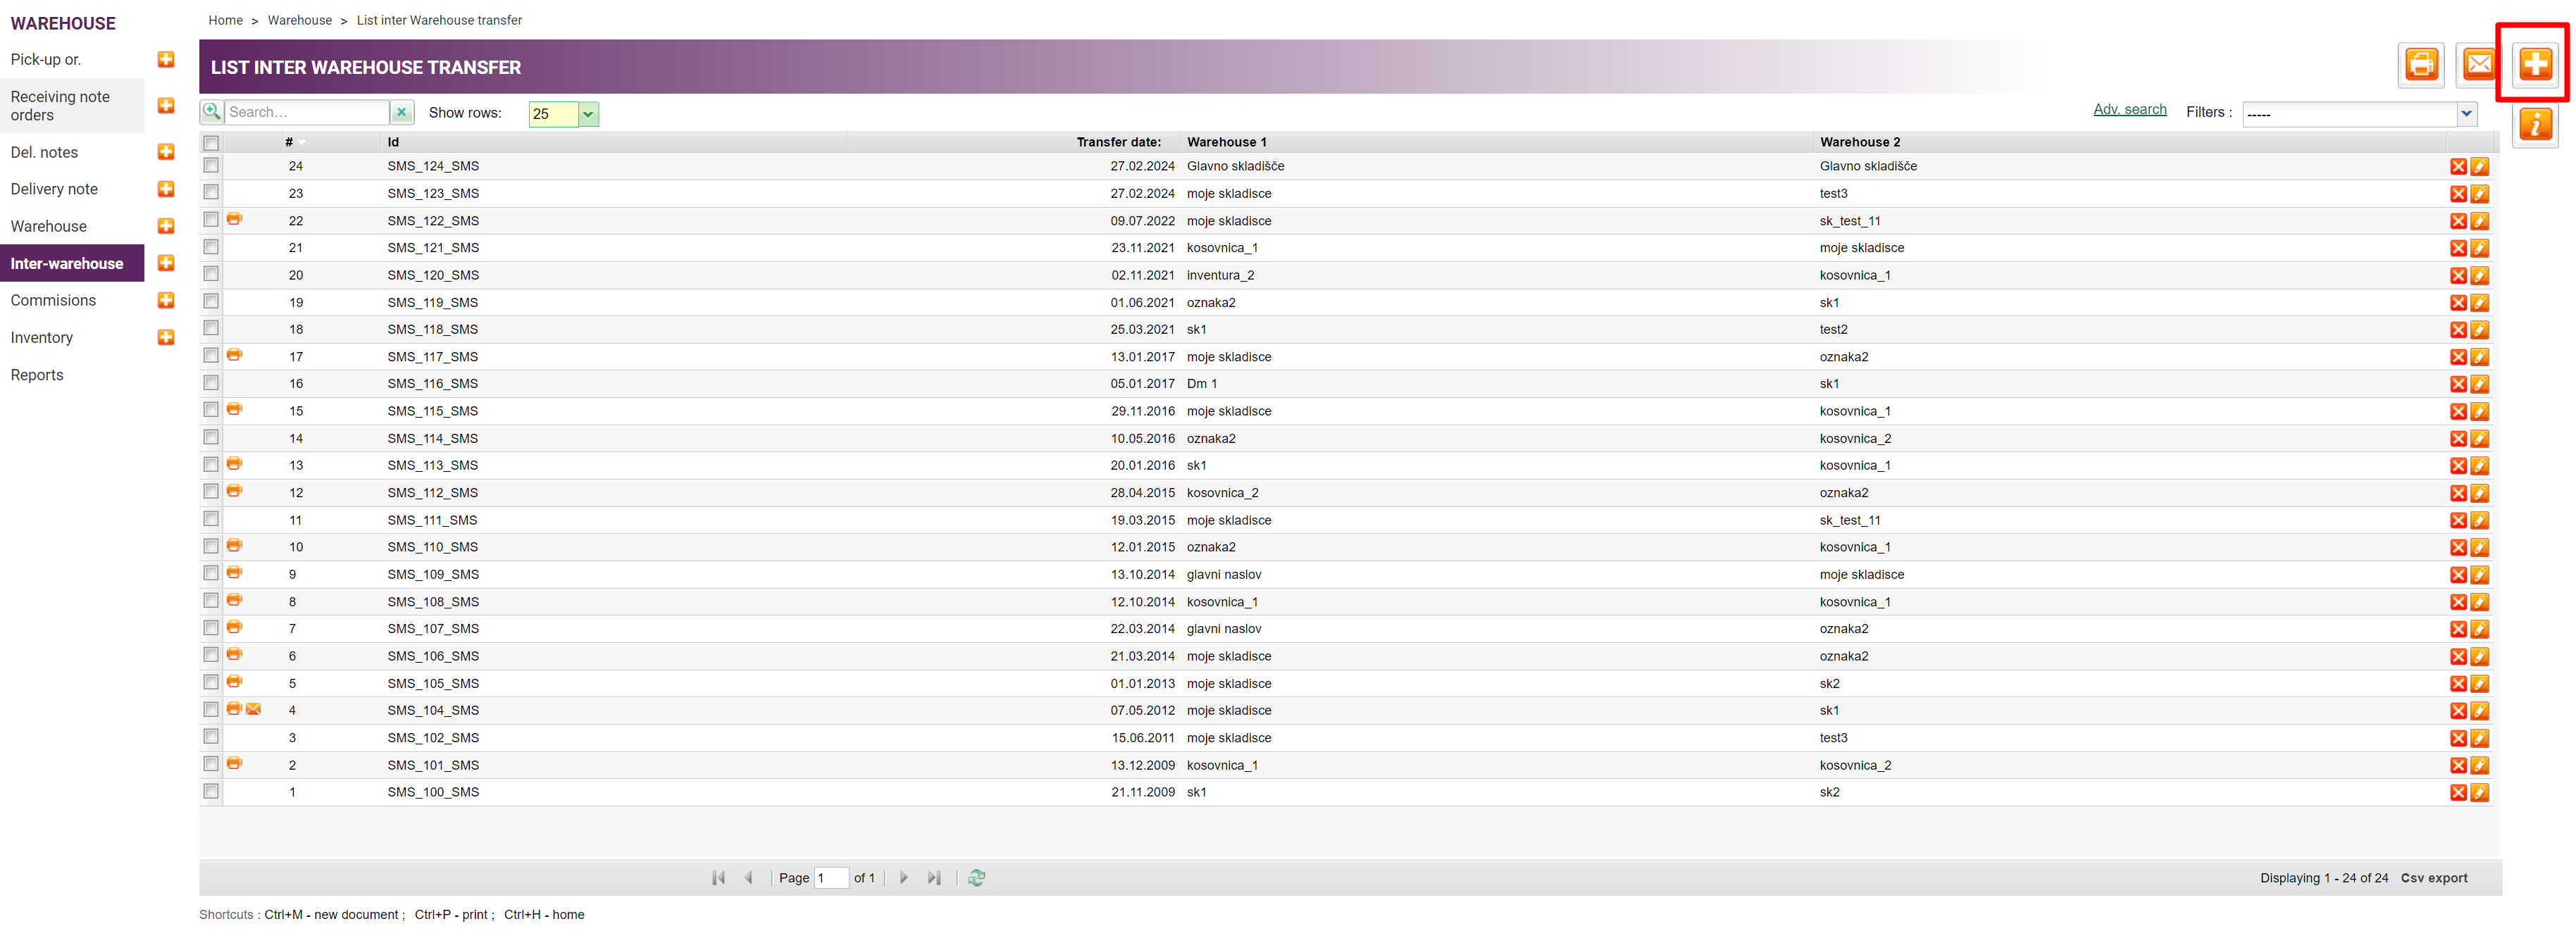The image size is (2576, 938).
Task: Click refresh icon in pagination bar
Action: pos(976,877)
